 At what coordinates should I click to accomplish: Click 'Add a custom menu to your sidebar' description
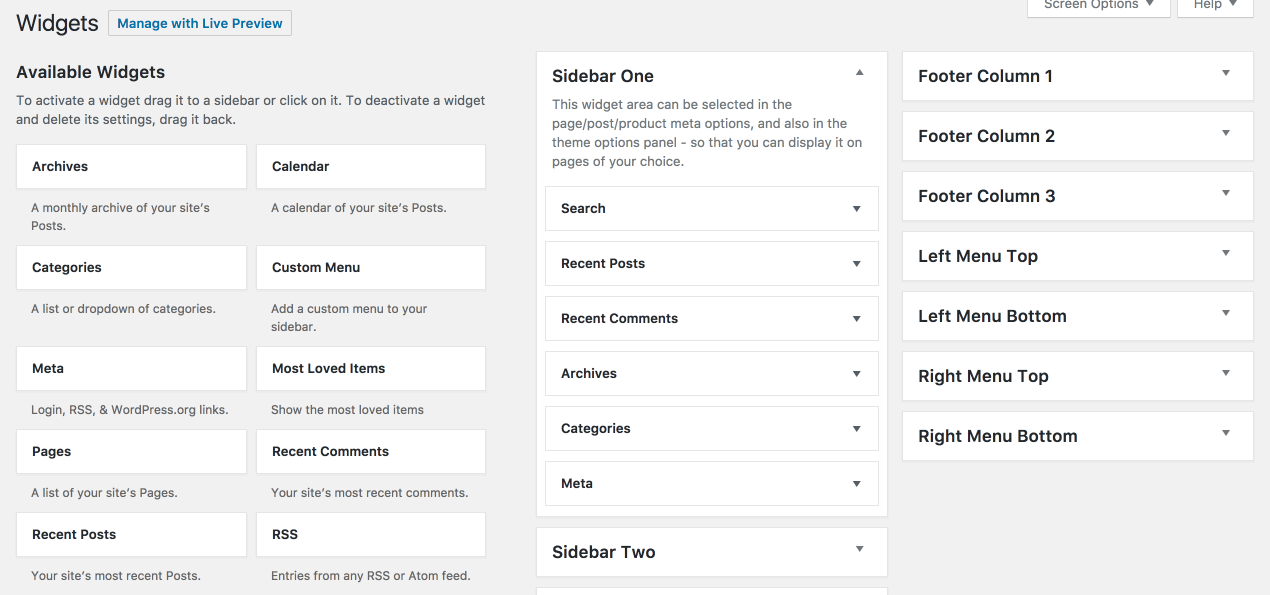click(x=349, y=318)
